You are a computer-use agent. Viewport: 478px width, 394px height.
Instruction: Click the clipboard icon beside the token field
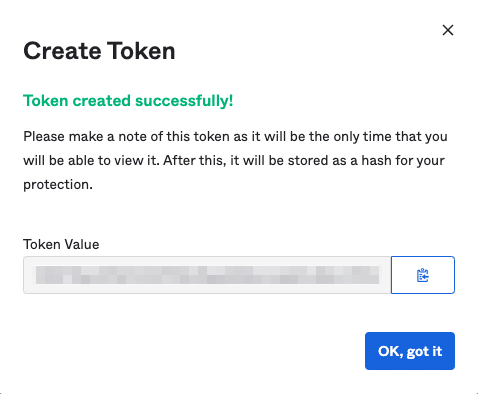pos(423,275)
